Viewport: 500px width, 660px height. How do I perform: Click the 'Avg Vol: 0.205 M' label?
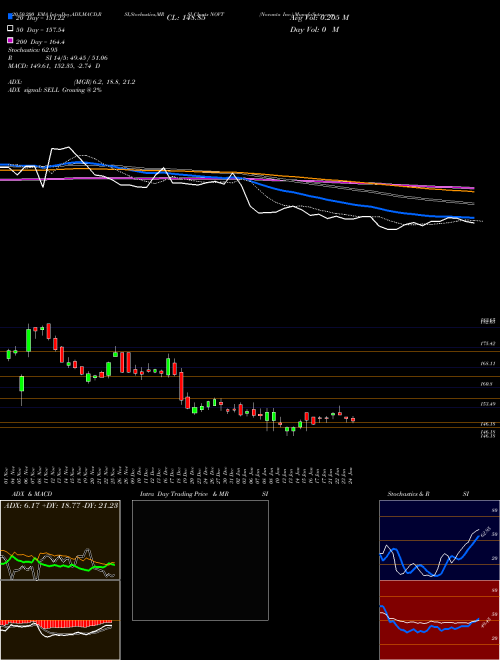pyautogui.click(x=319, y=17)
